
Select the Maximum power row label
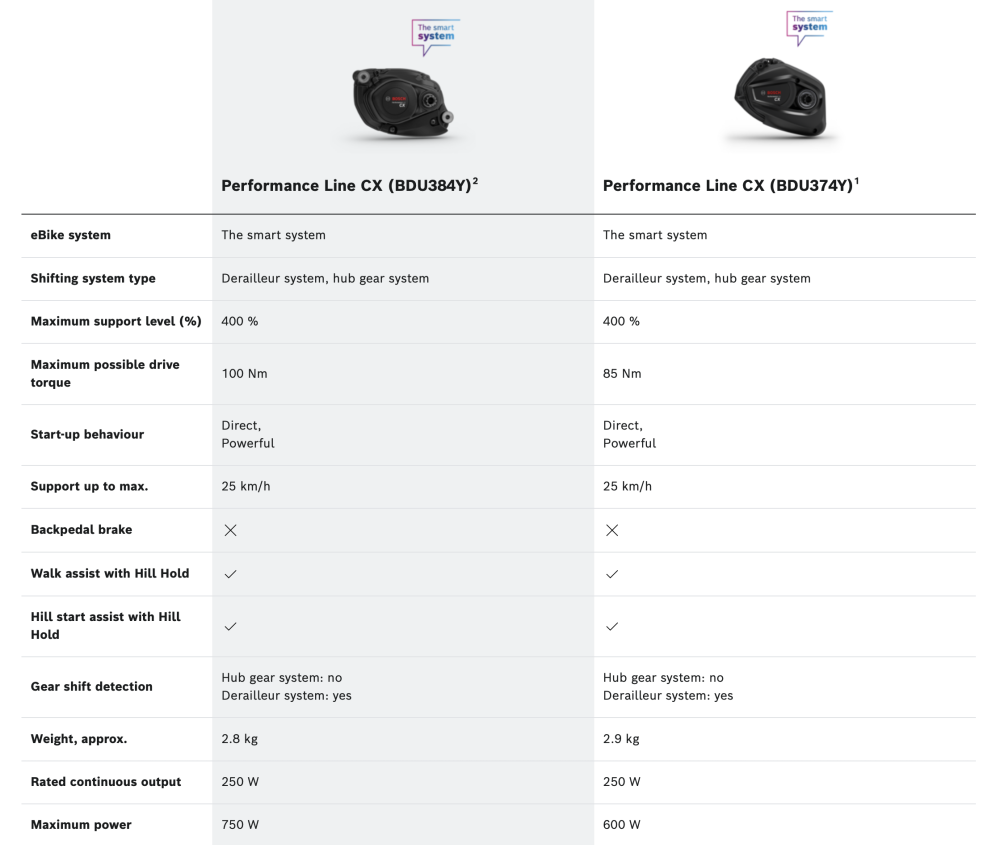point(81,825)
